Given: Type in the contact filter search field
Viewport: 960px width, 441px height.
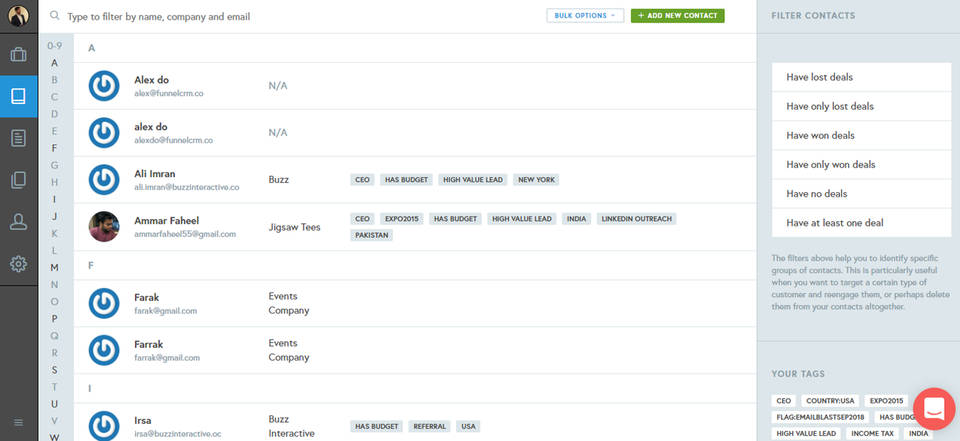Looking at the screenshot, I should click(x=300, y=17).
